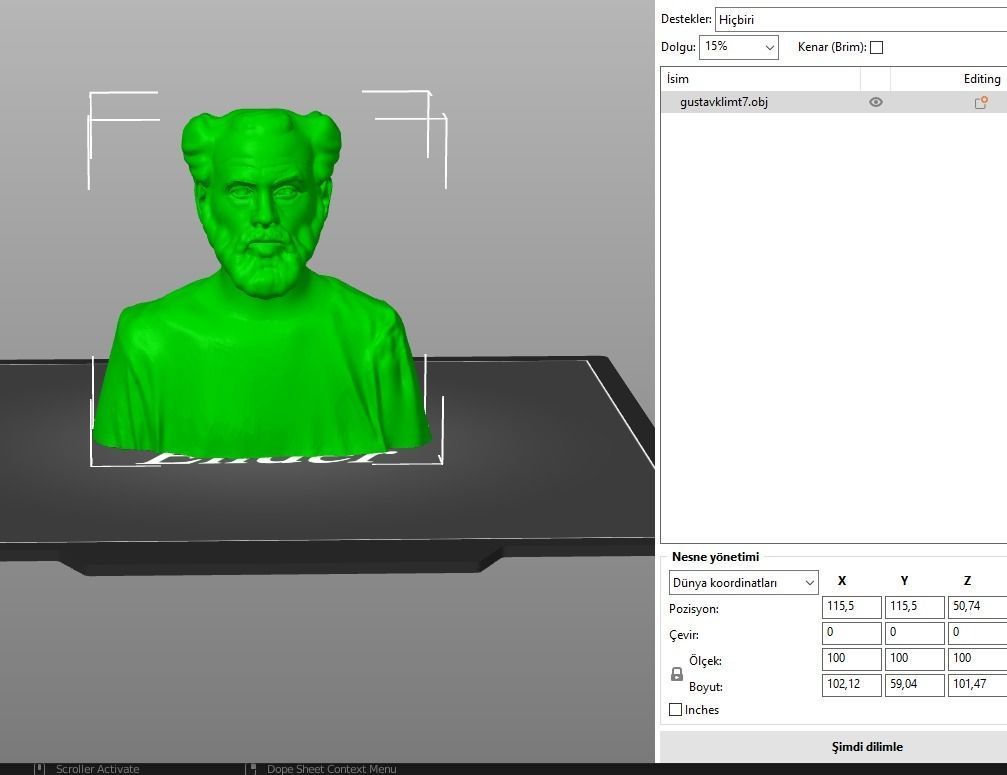
Task: Edit Çevir X rotation field
Action: tap(852, 633)
